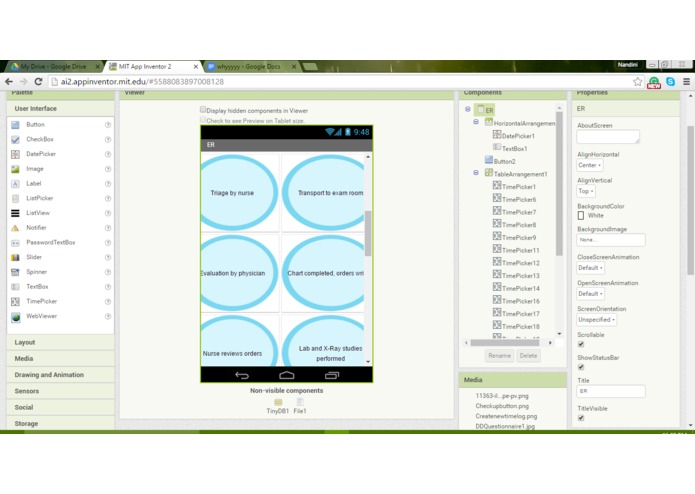The width and height of the screenshot is (695, 494).
Task: Click the Components panel horizontal scrollbar
Action: click(x=504, y=343)
